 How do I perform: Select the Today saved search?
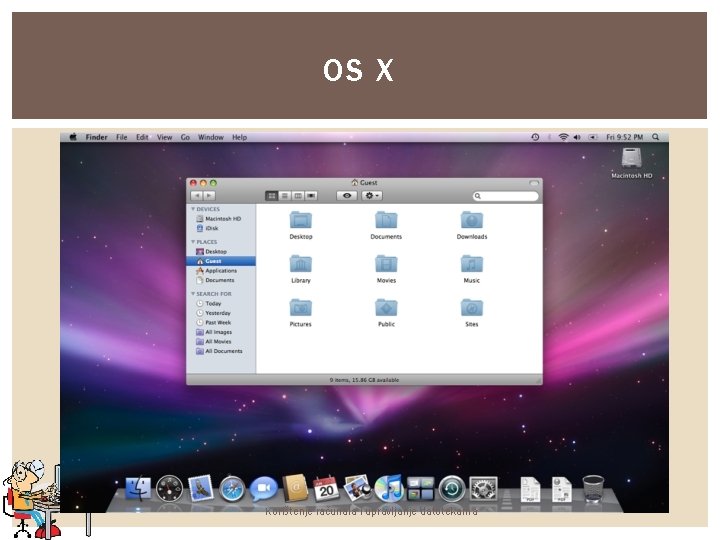tap(221, 304)
